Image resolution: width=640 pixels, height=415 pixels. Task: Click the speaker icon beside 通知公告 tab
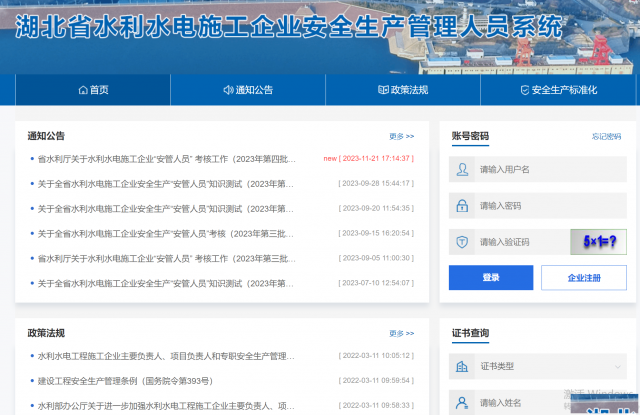228,90
